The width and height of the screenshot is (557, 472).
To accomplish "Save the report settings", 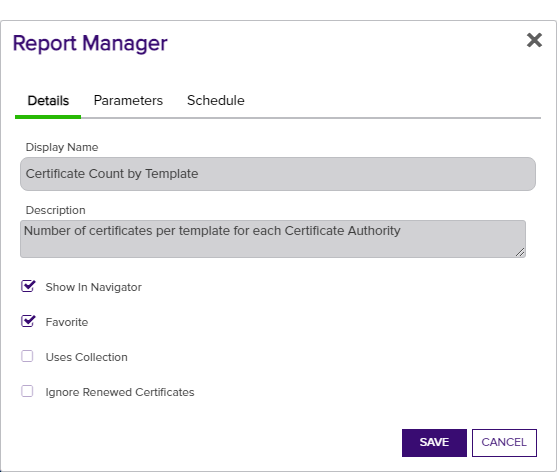I will point(434,443).
